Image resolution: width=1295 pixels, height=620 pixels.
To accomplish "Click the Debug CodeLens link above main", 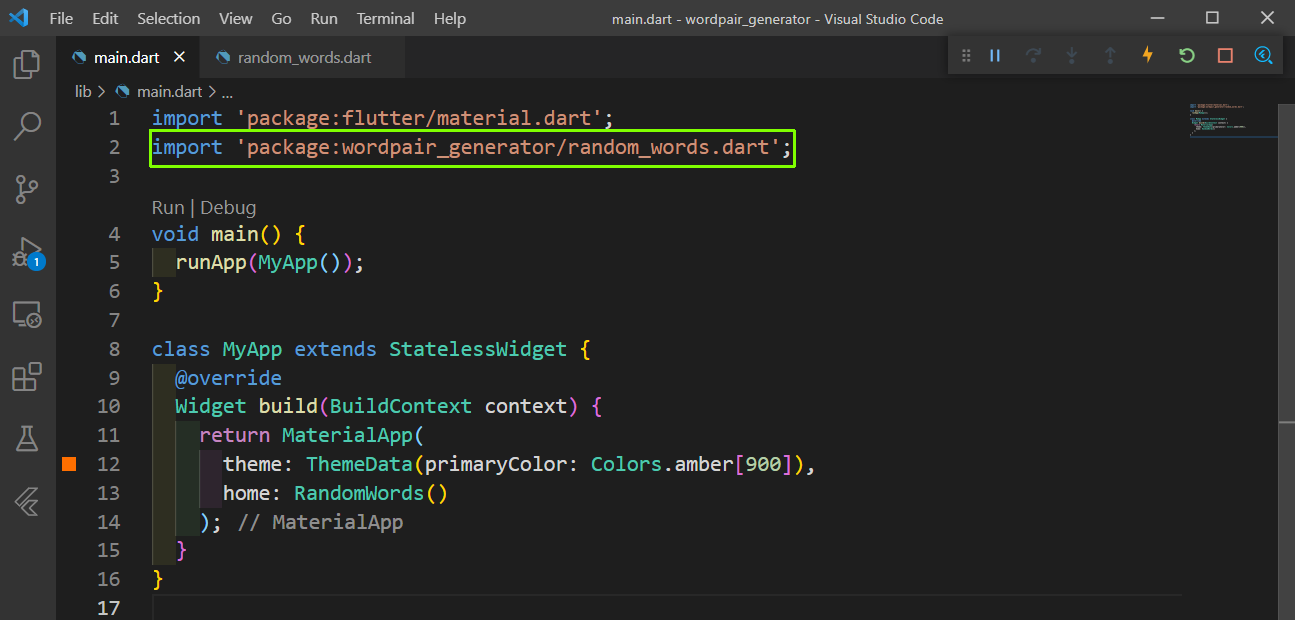I will point(228,208).
